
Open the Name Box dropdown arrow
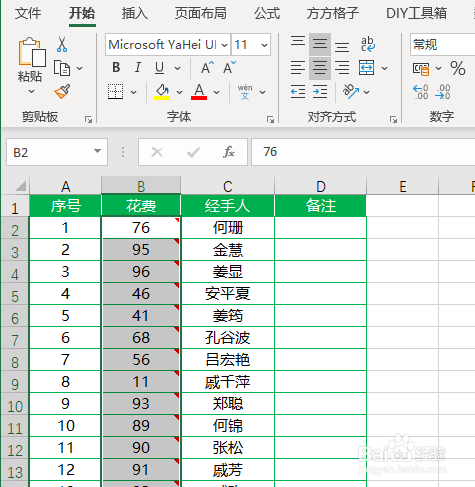(x=97, y=151)
